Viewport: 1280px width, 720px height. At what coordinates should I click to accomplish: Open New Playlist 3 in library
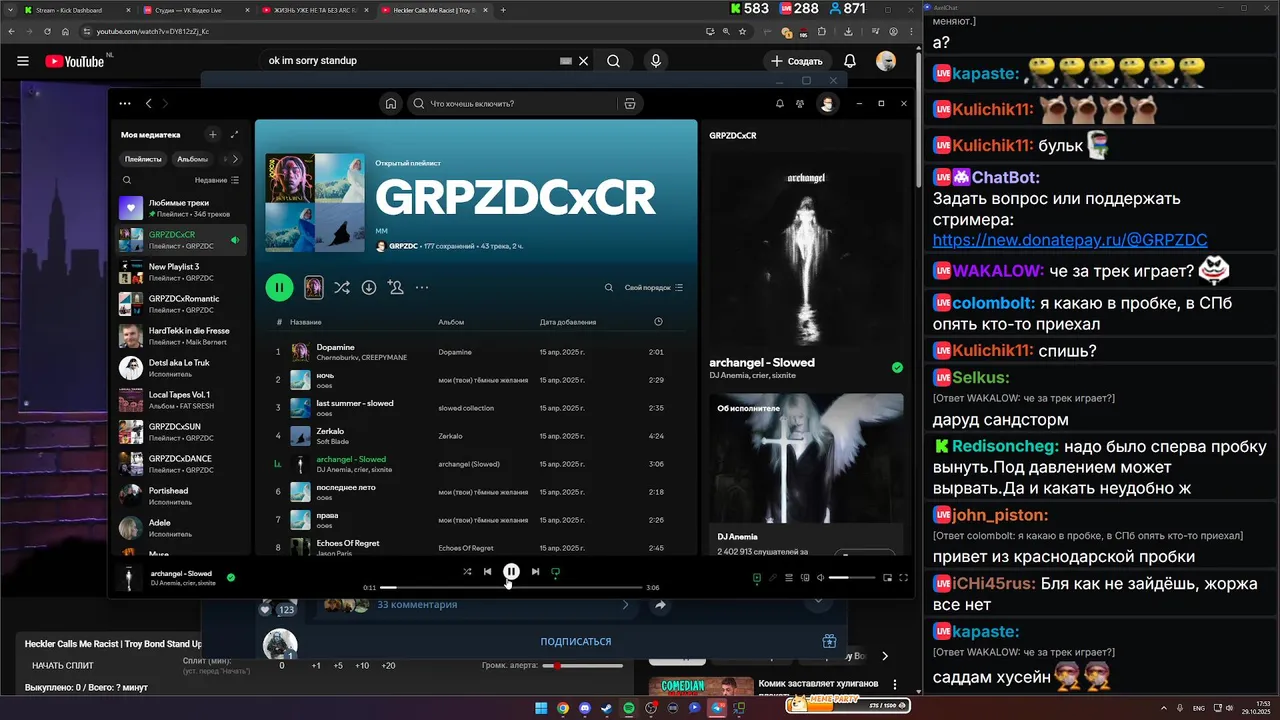click(181, 272)
